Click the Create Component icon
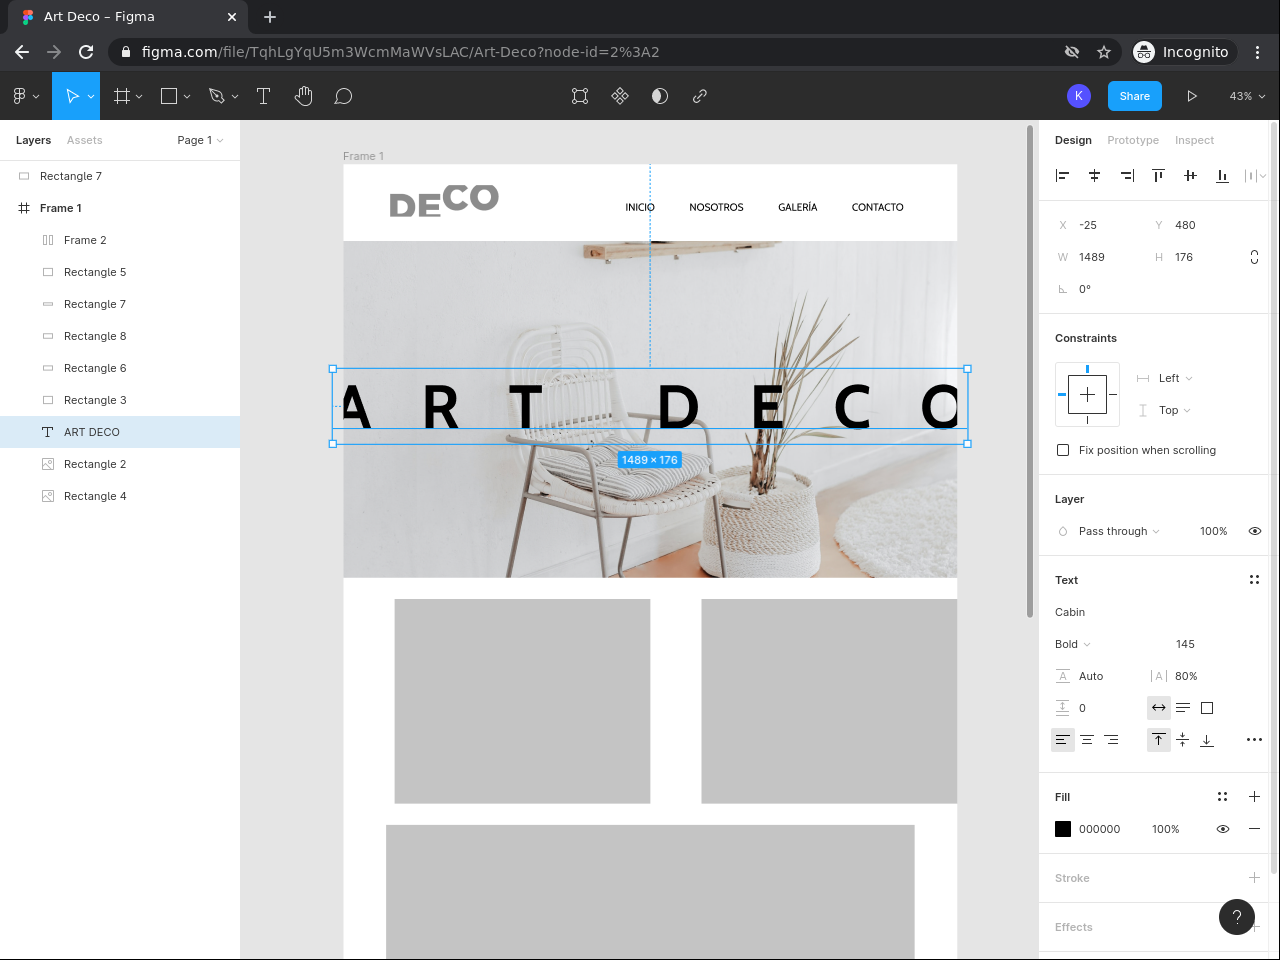 tap(620, 96)
